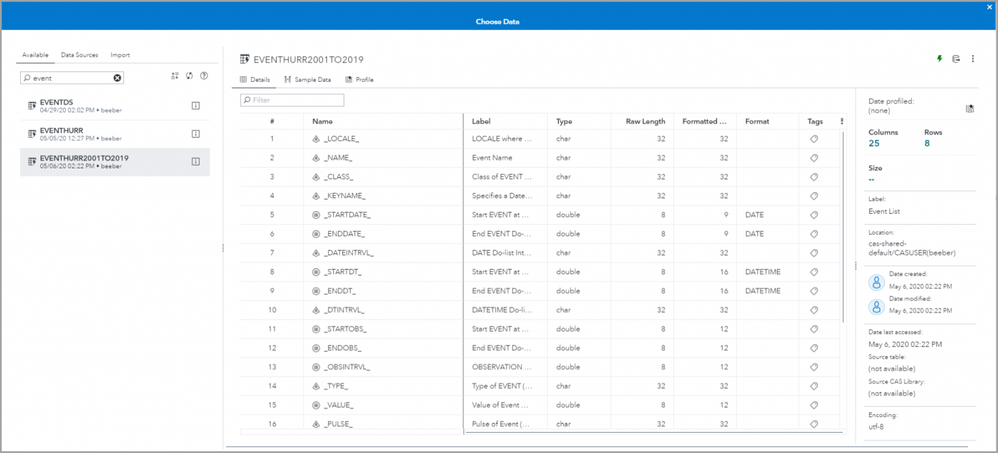
Task: Open info icon for the EVENTHURR2001TO2019 list entry
Action: 195,162
